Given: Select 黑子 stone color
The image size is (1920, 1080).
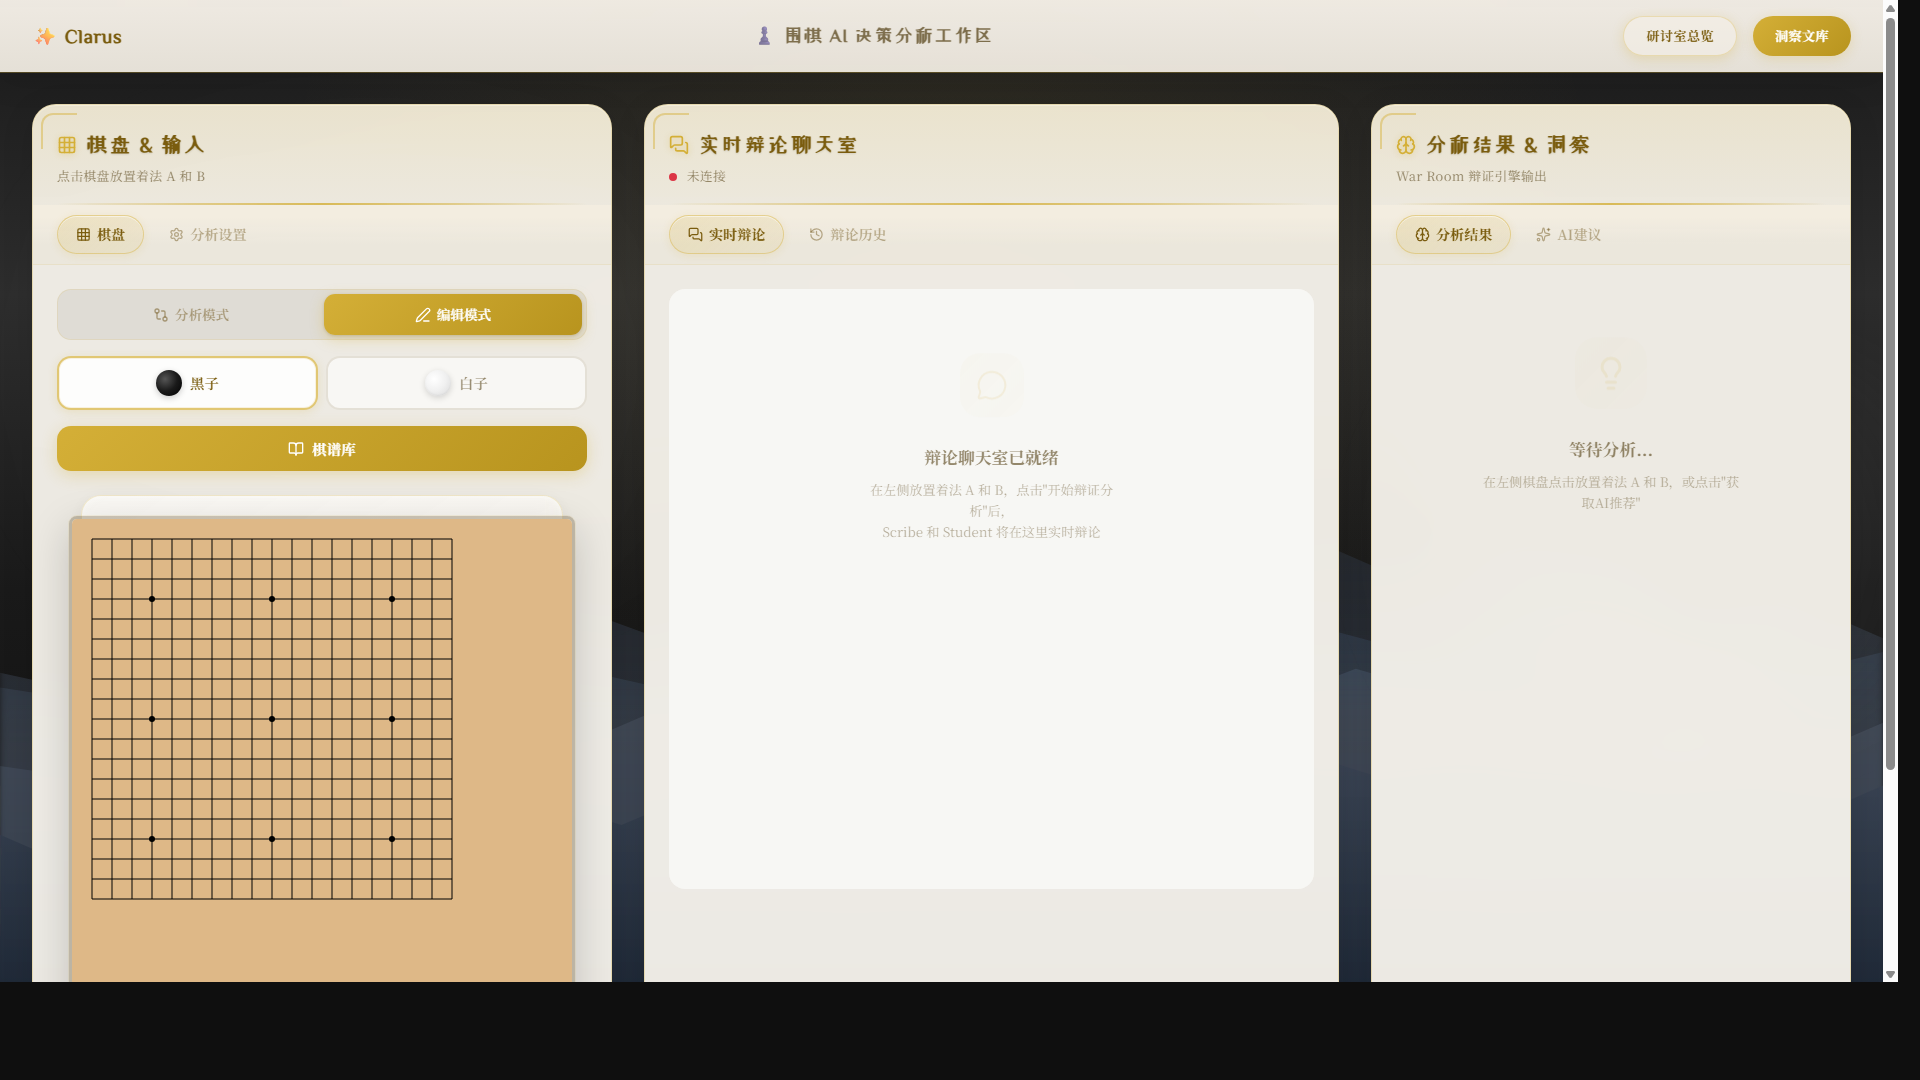Looking at the screenshot, I should coord(187,383).
